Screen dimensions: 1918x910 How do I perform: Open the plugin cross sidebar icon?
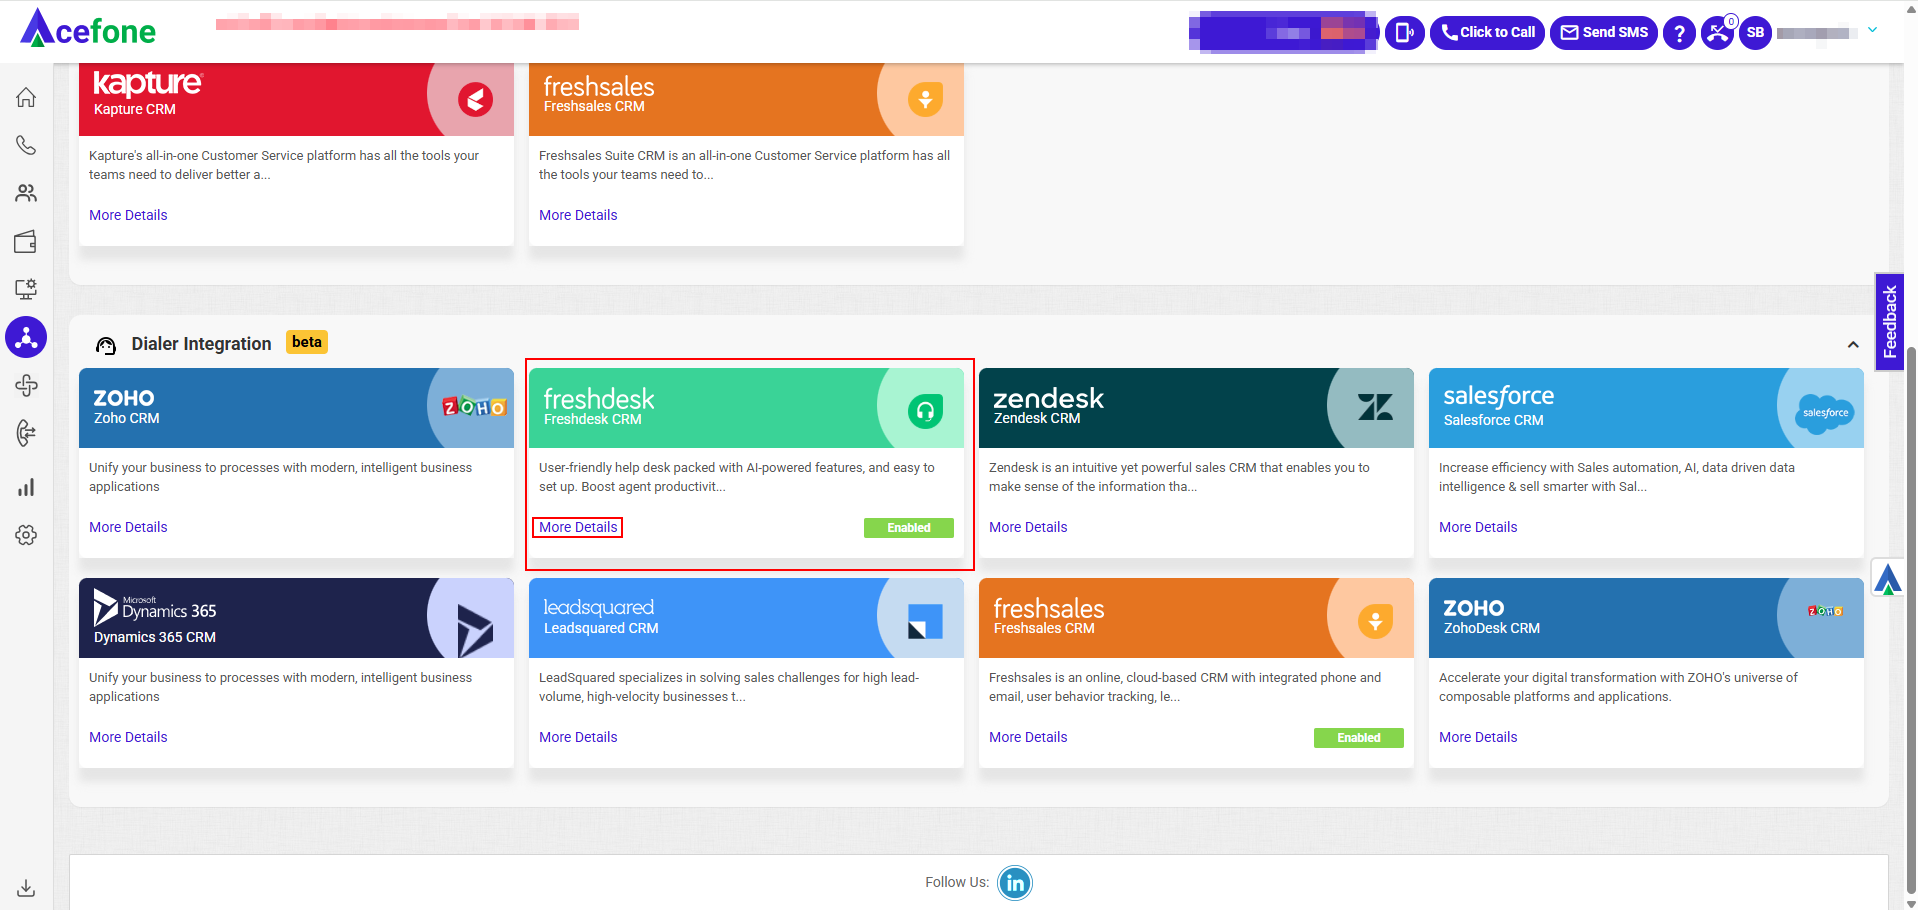click(26, 385)
